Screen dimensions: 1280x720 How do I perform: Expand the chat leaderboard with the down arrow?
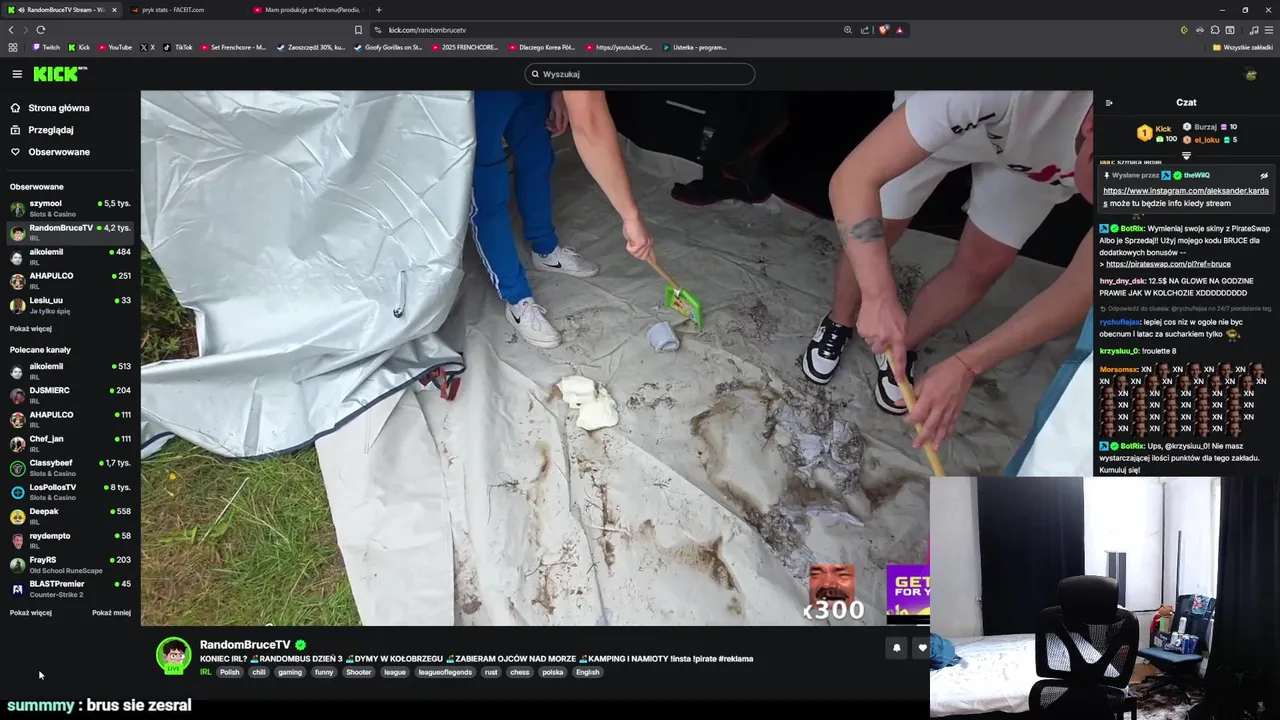coord(1187,155)
